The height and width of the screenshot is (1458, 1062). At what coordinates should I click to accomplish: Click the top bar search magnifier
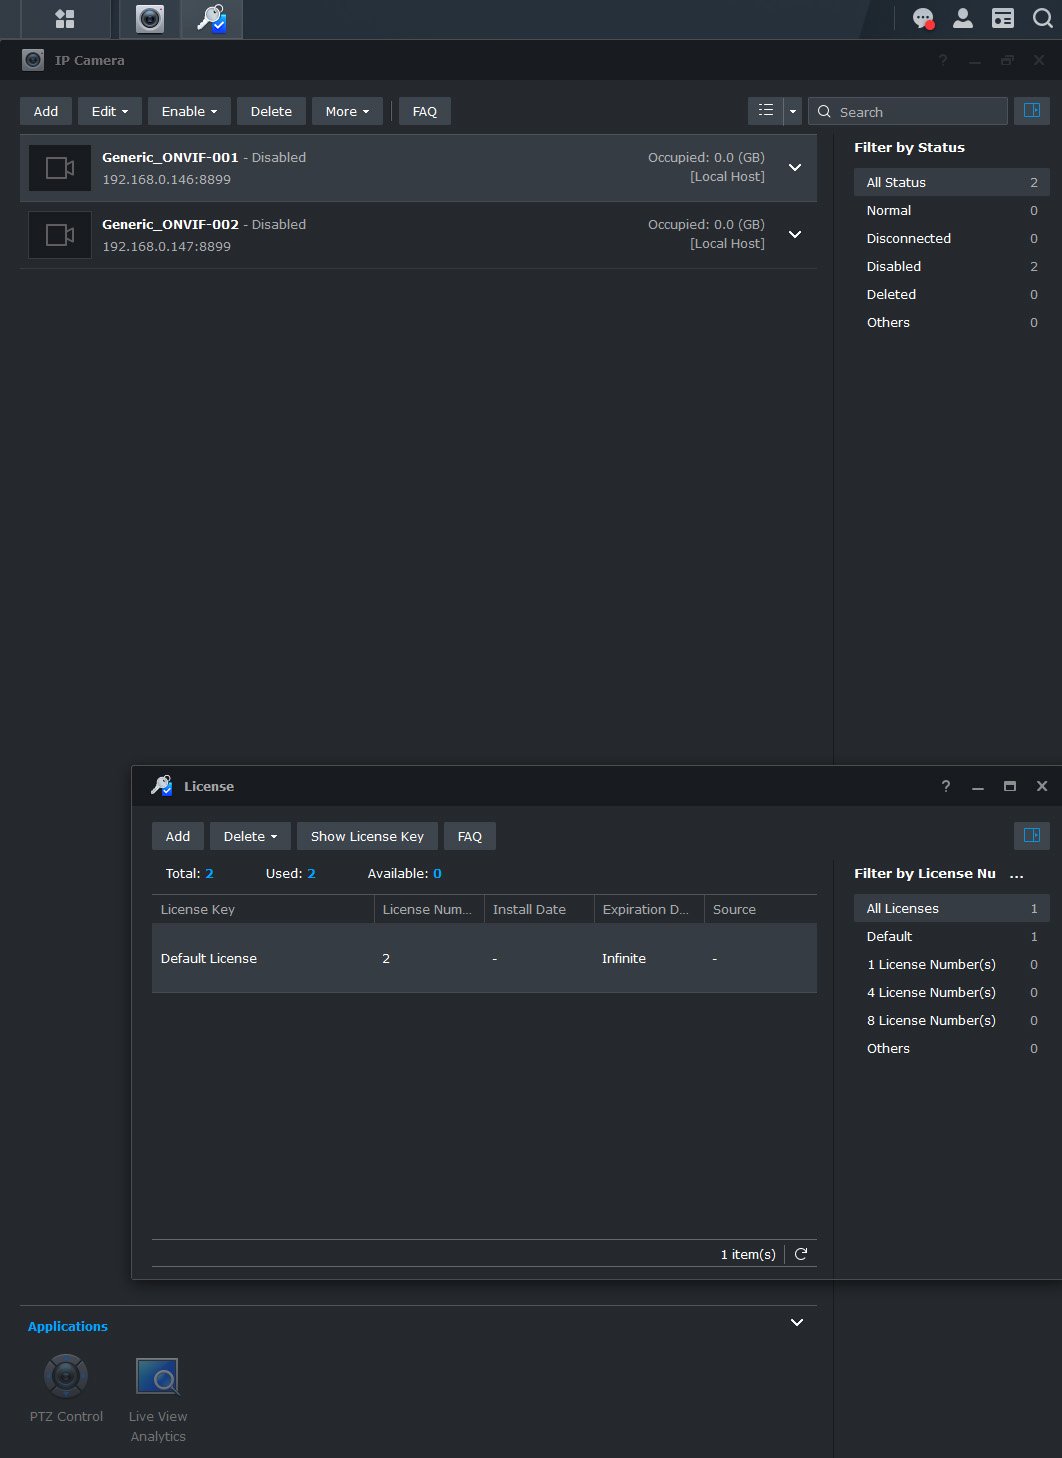1042,19
